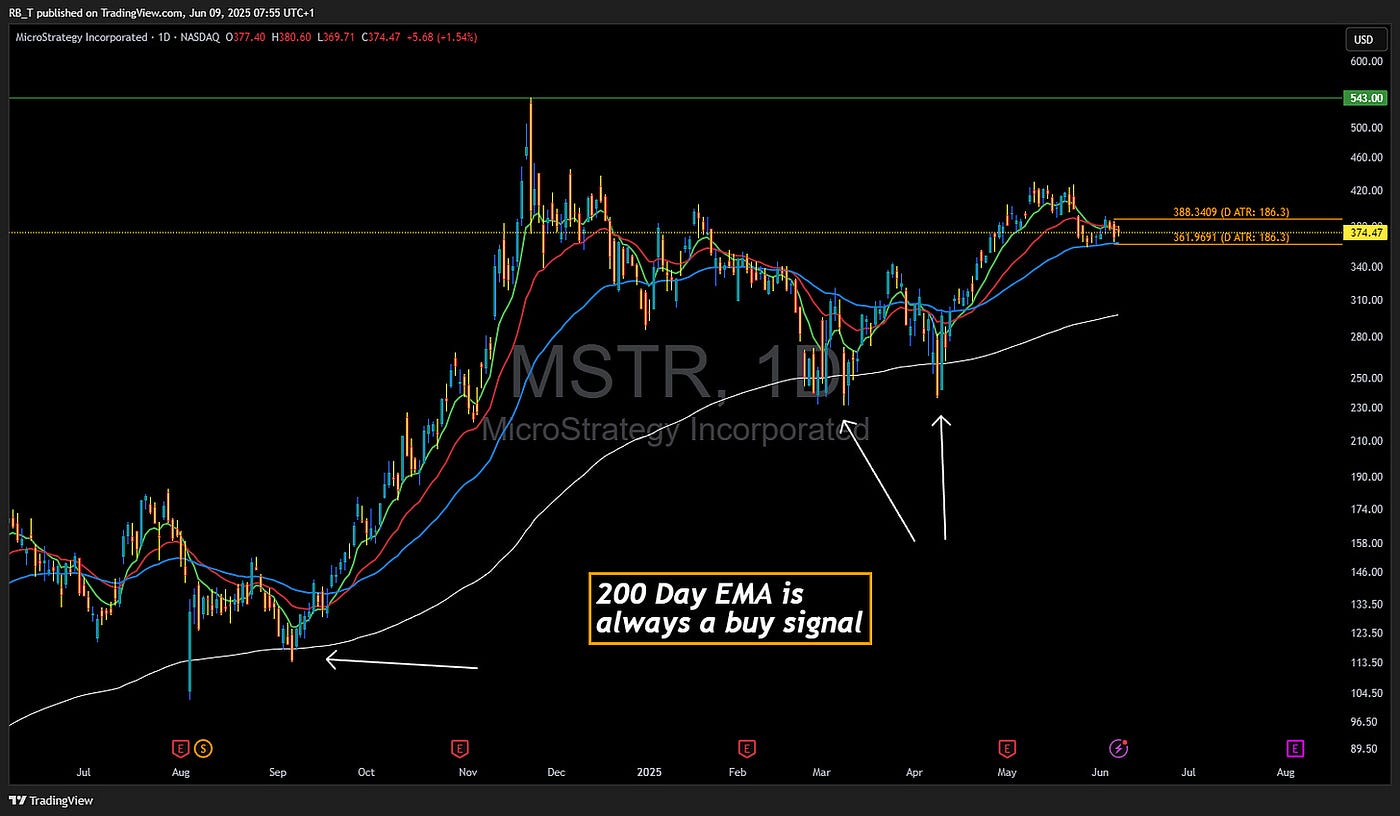Click the 388.3409 ATR level label
Screen dimensions: 1400x816
pos(1230,212)
